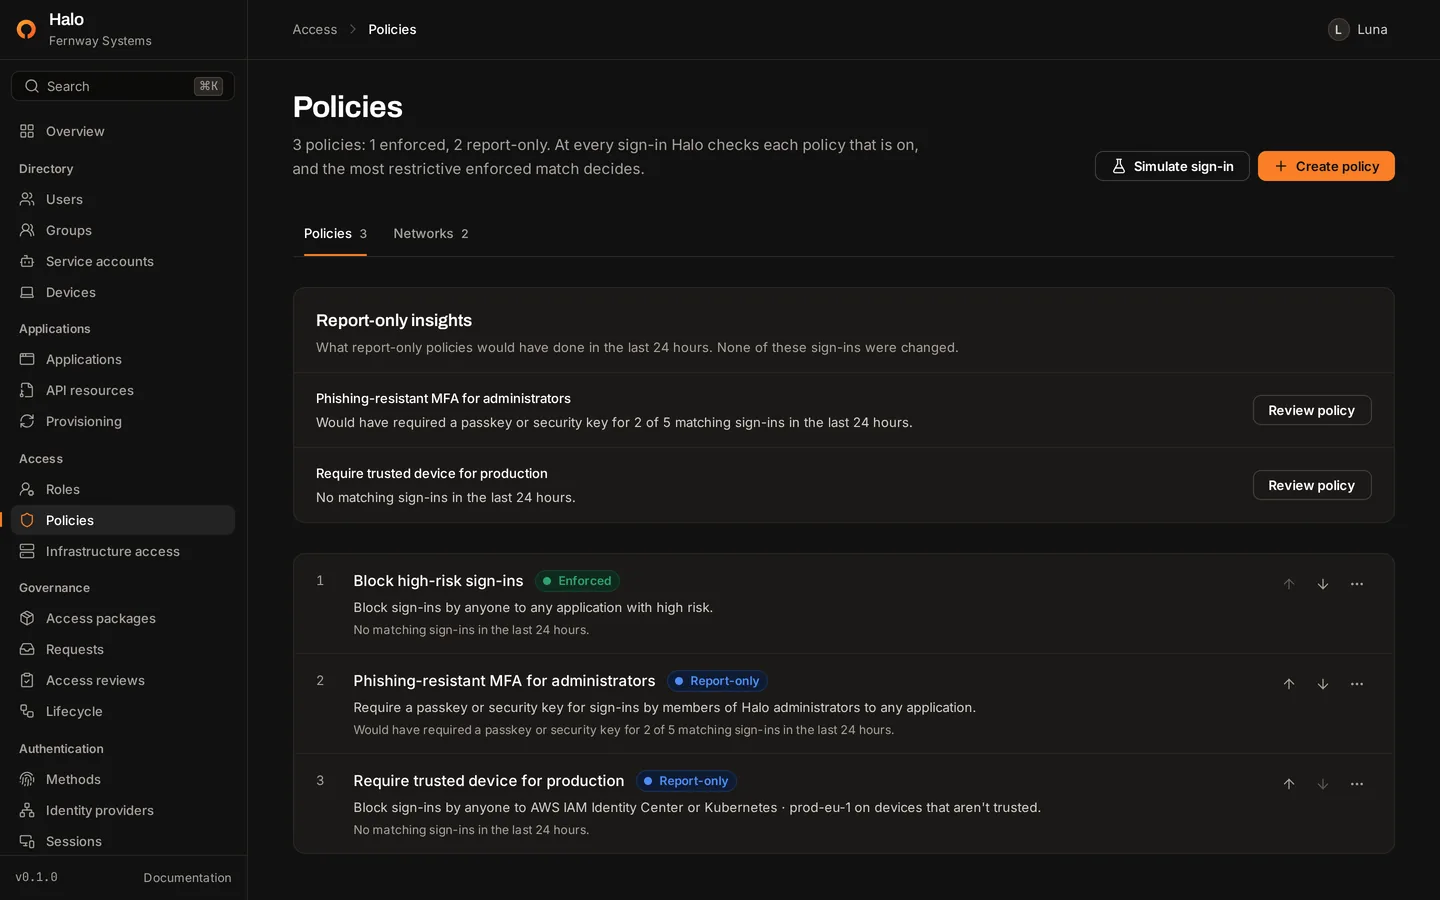The height and width of the screenshot is (900, 1440).
Task: Select Policies in the sidebar
Action: [x=123, y=520]
